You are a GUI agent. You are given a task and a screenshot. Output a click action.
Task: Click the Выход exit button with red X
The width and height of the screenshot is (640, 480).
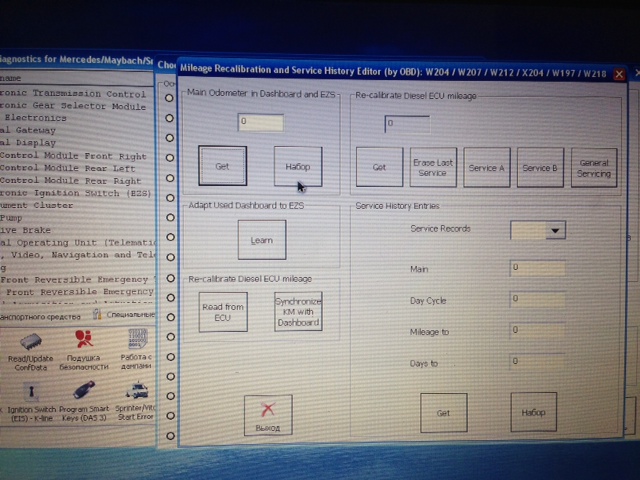pyautogui.click(x=268, y=415)
